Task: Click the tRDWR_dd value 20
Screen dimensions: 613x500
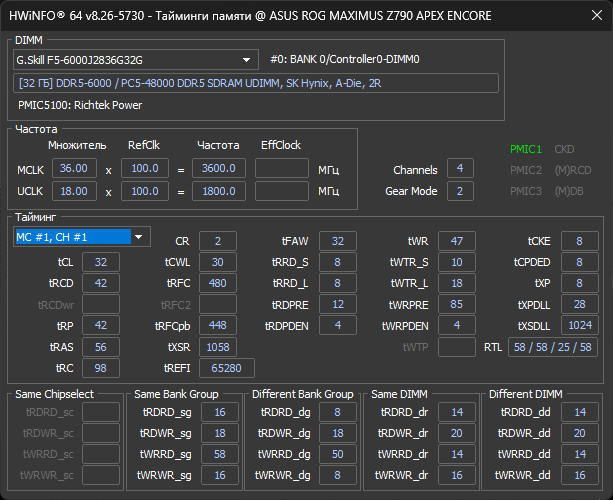Action: tap(580, 433)
